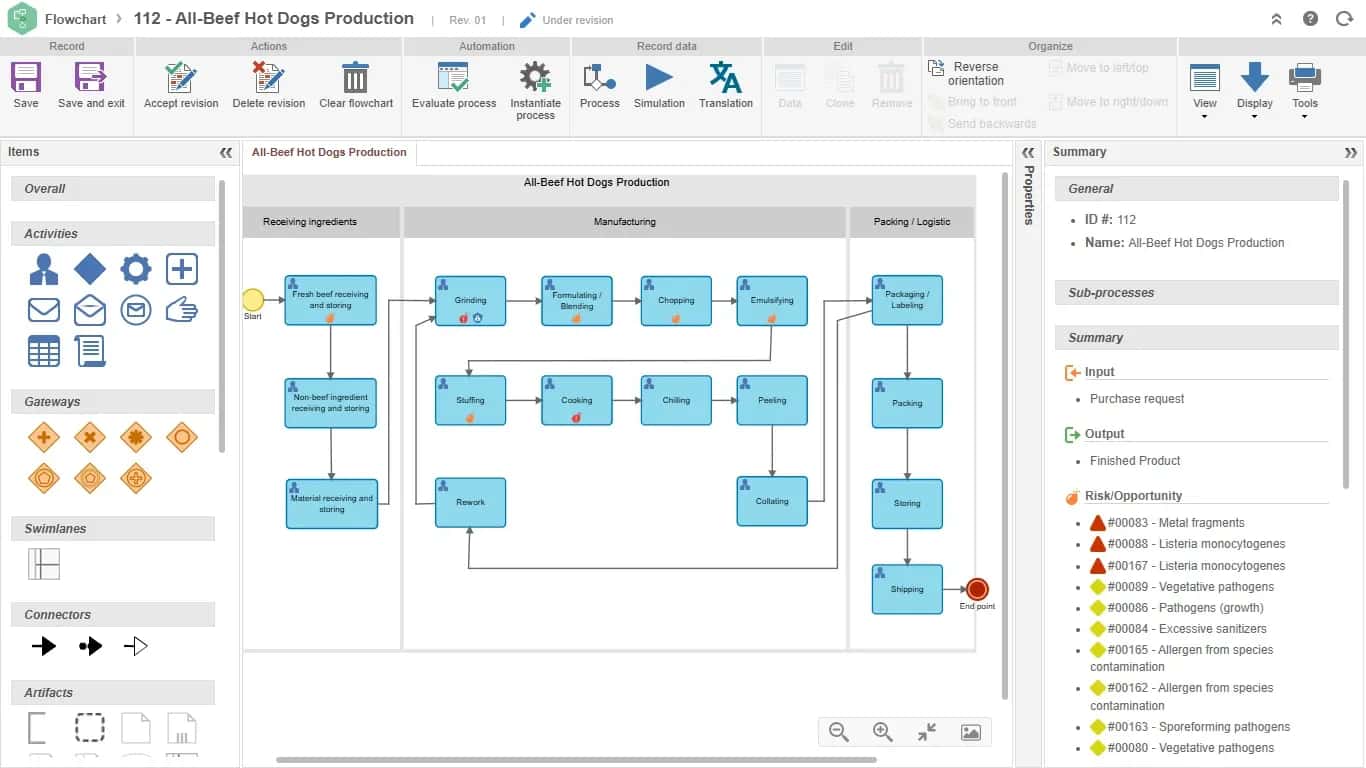The image size is (1366, 768).
Task: Select the All-Beef Hot Dogs Production tab
Action: (329, 153)
